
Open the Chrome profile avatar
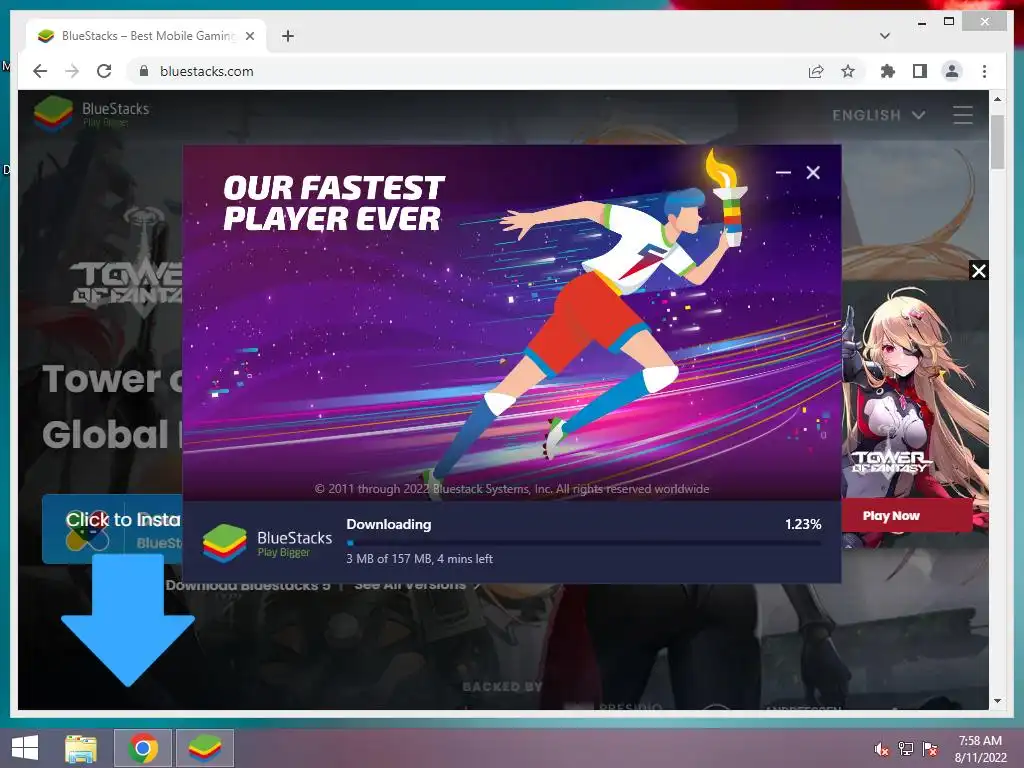(x=952, y=71)
